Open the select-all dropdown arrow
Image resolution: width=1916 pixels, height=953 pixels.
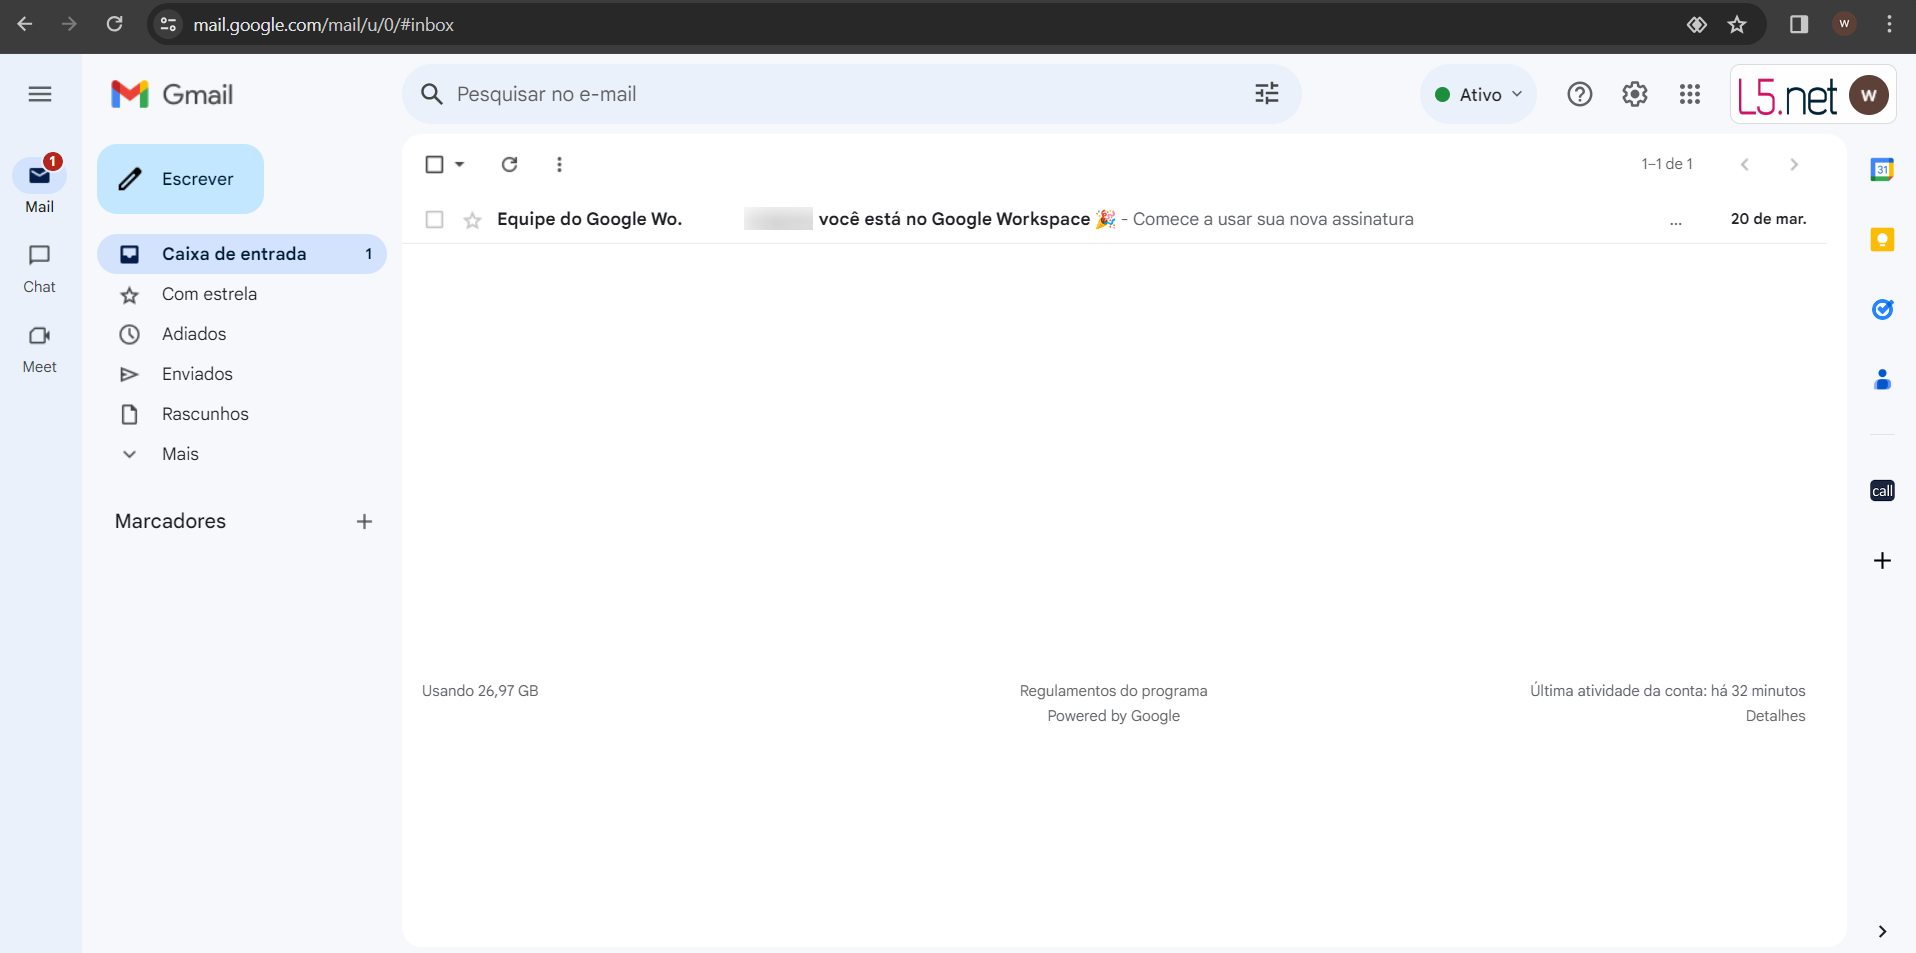(460, 164)
